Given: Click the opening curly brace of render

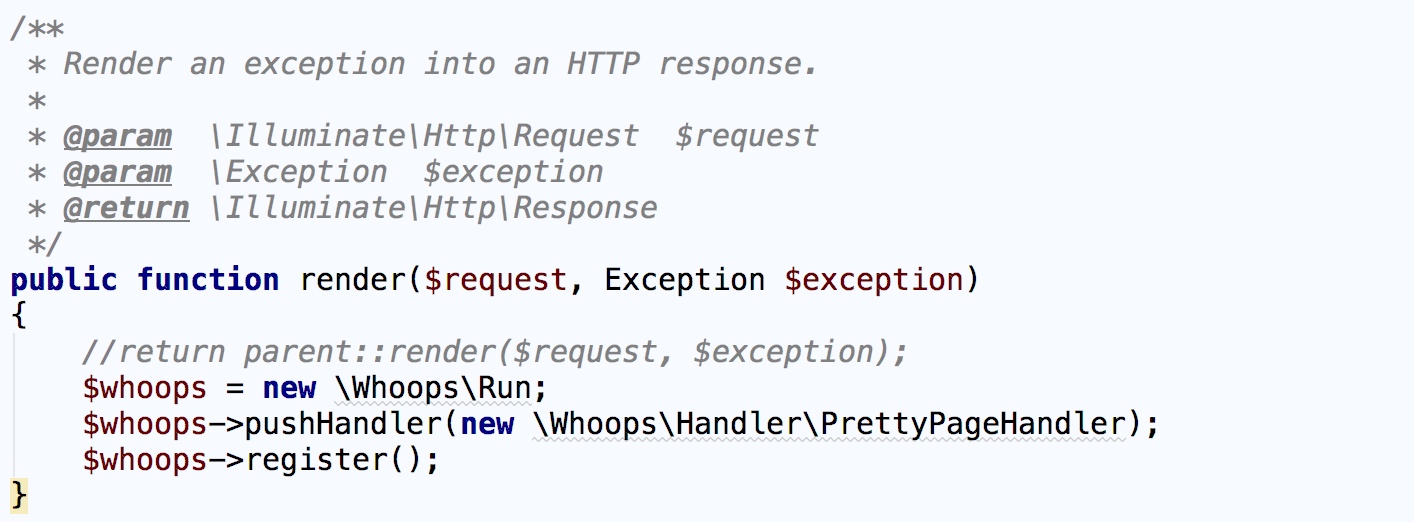Looking at the screenshot, I should click(x=19, y=316).
